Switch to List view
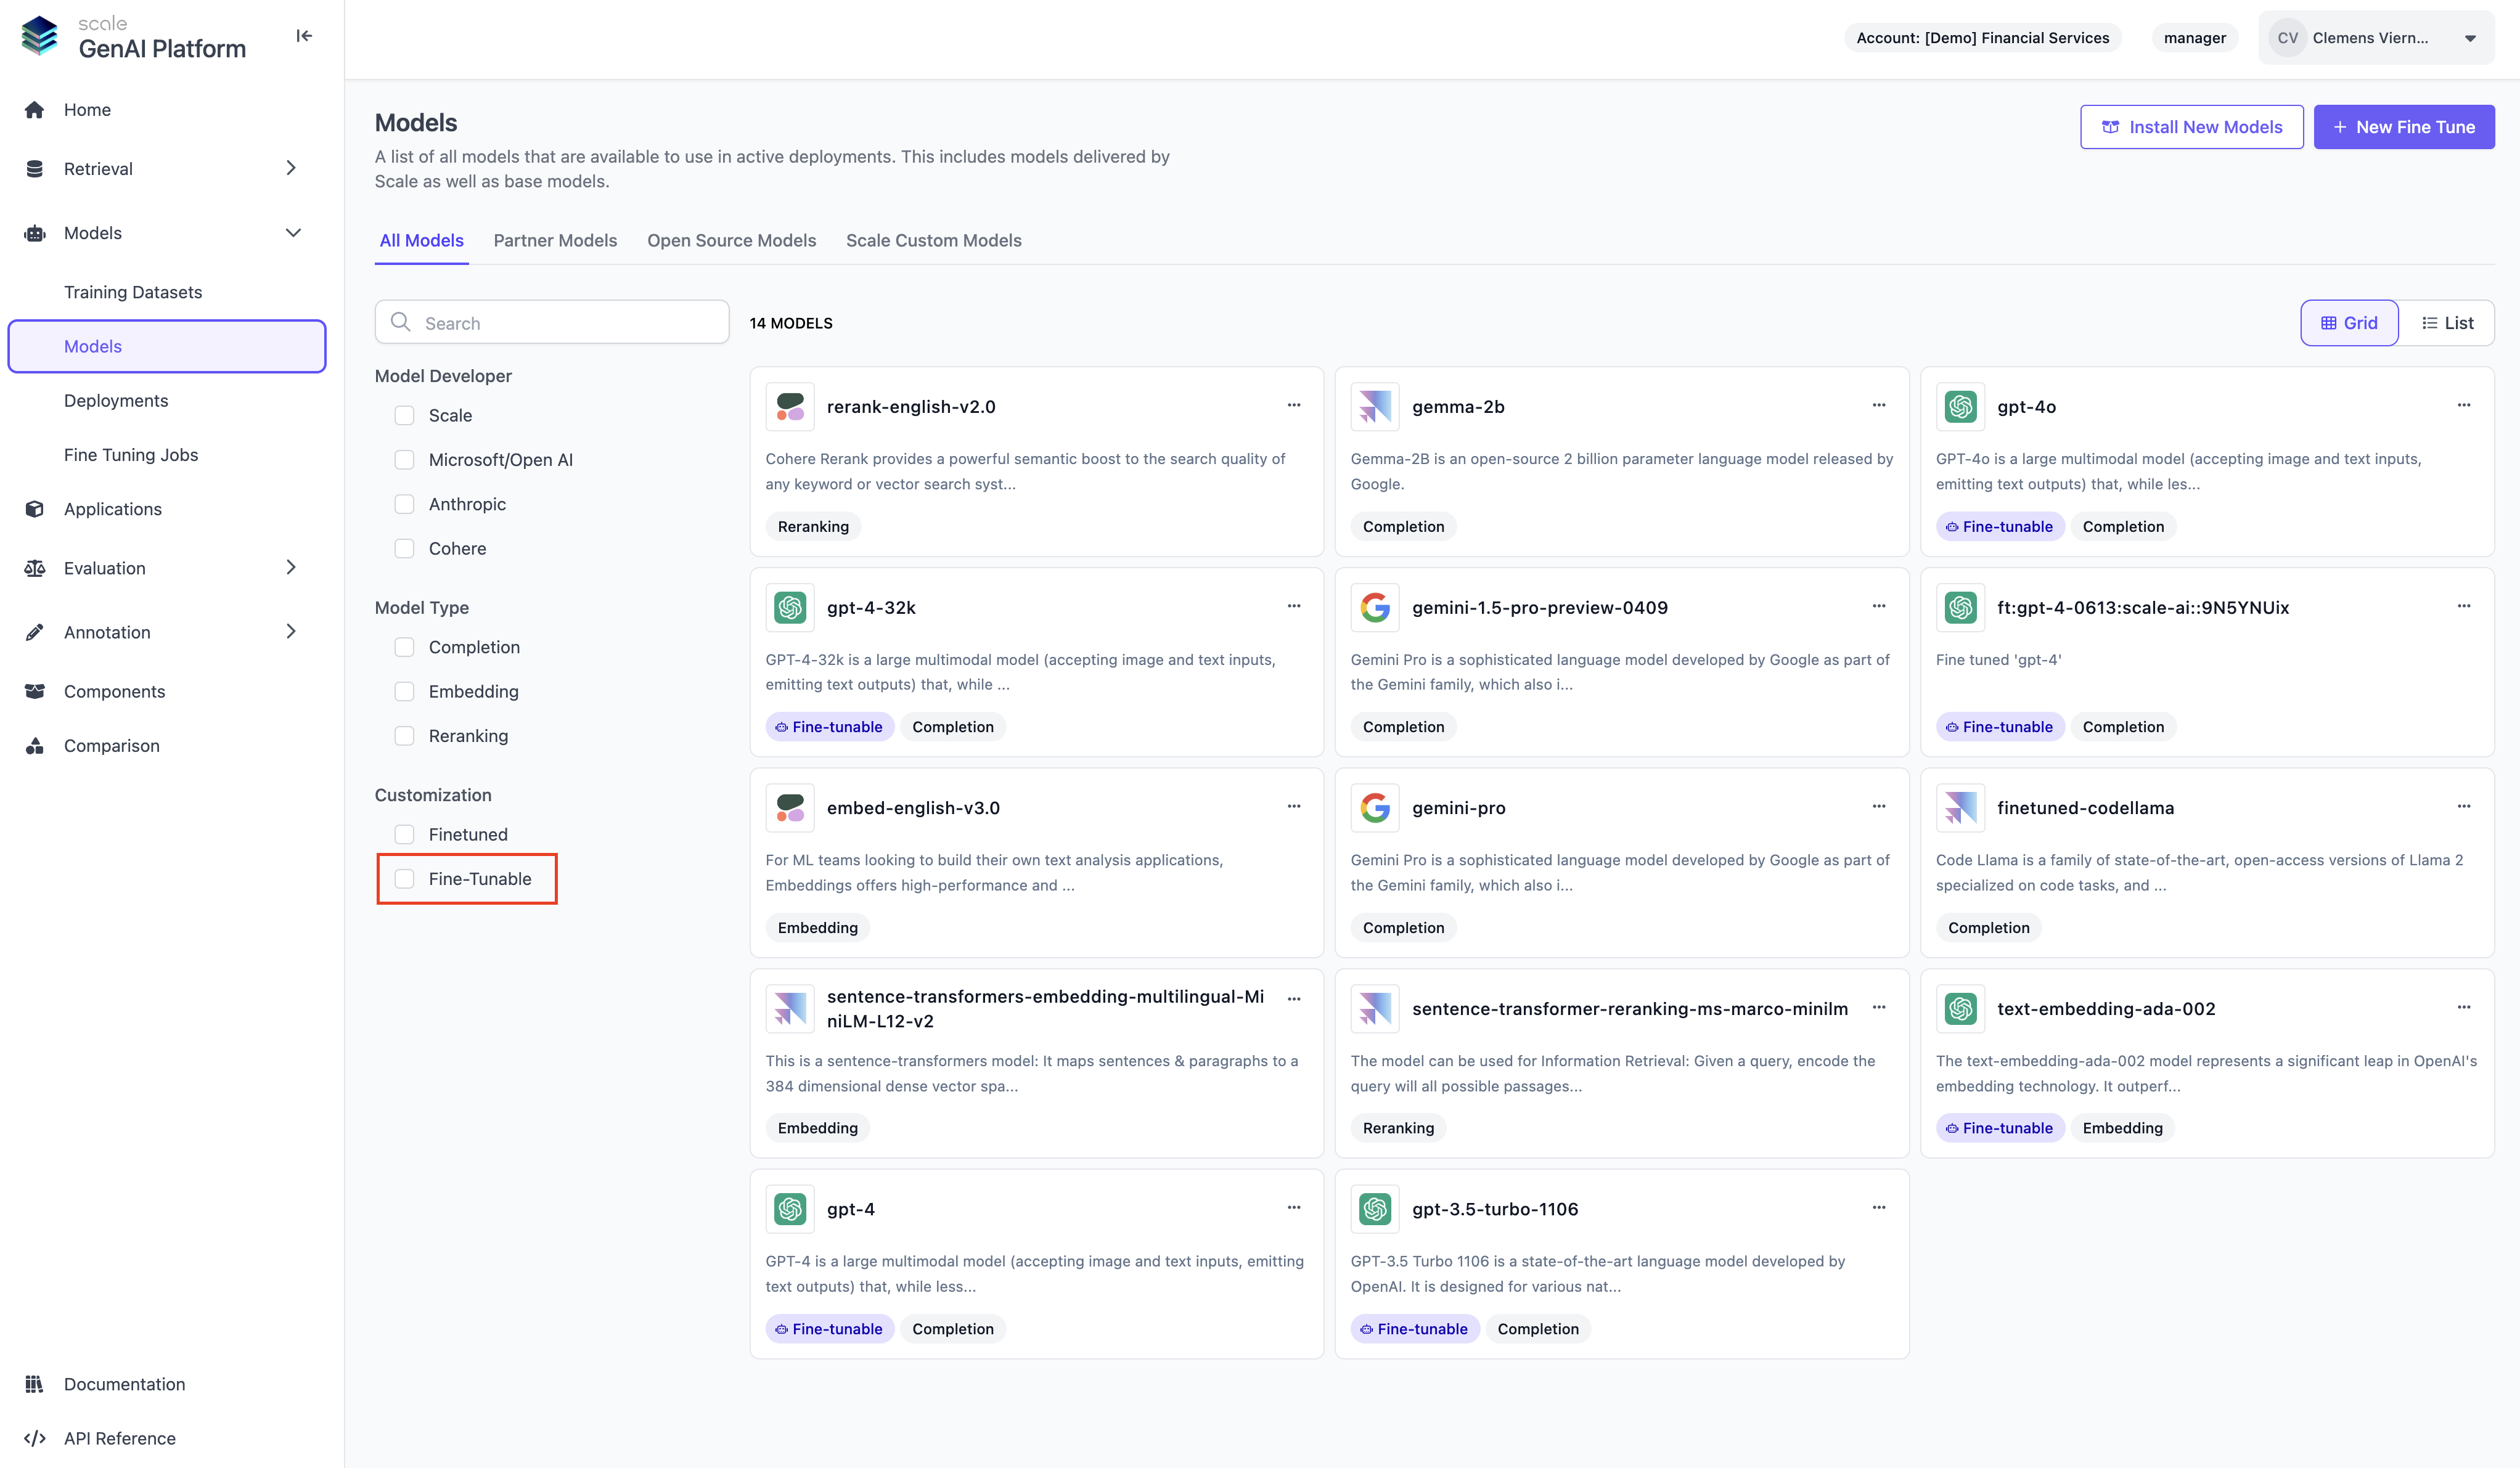 [2447, 322]
